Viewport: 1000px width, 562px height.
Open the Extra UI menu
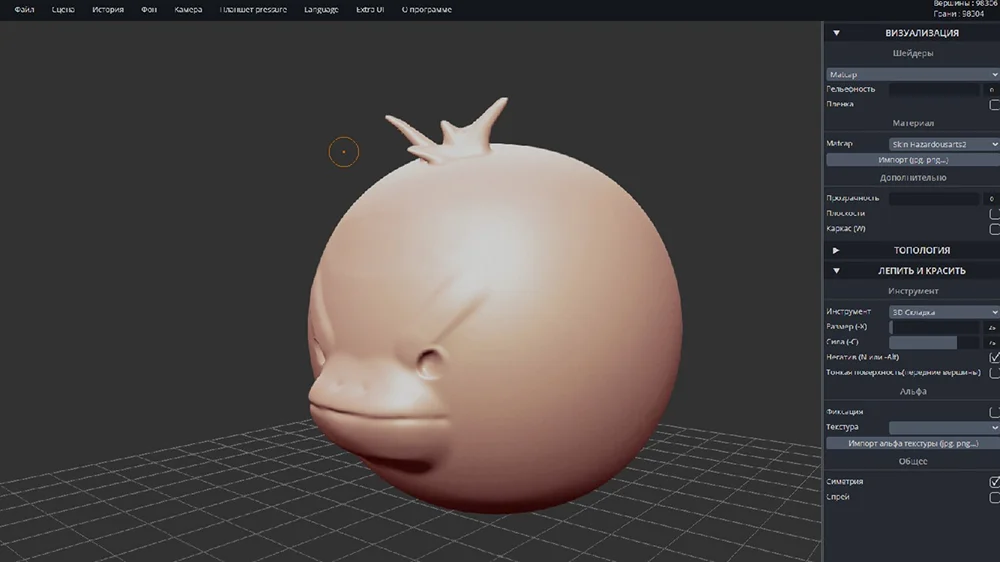pos(371,10)
